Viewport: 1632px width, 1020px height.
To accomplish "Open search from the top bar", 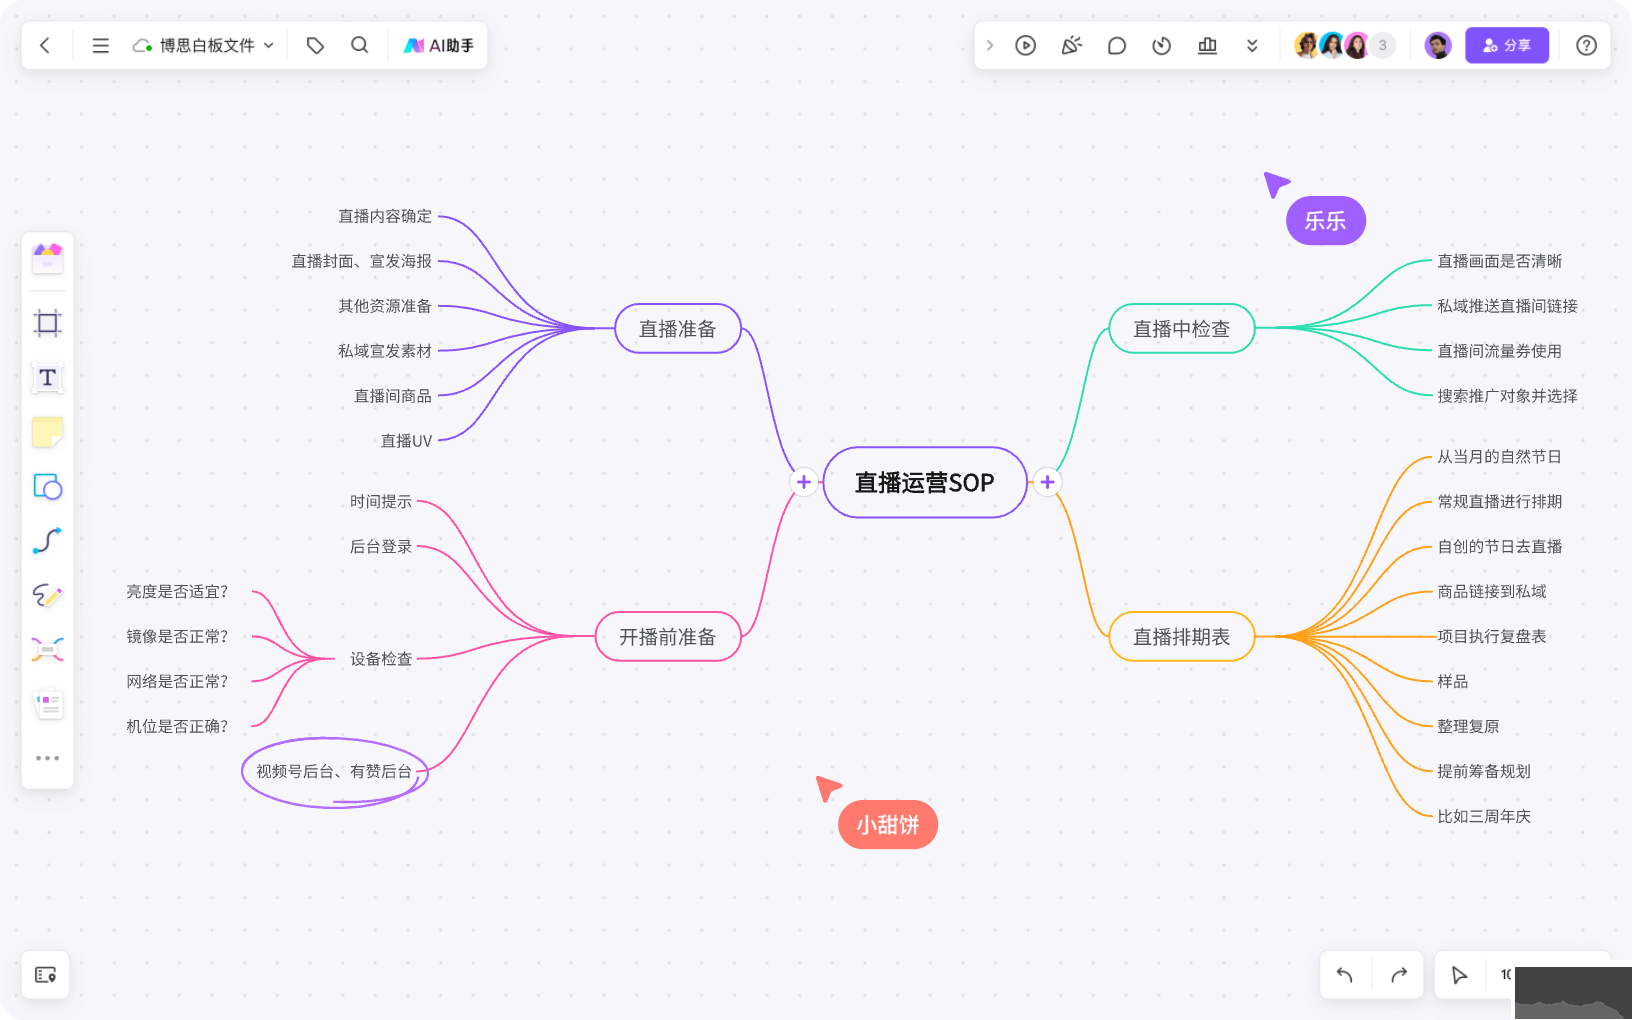I will pyautogui.click(x=360, y=45).
